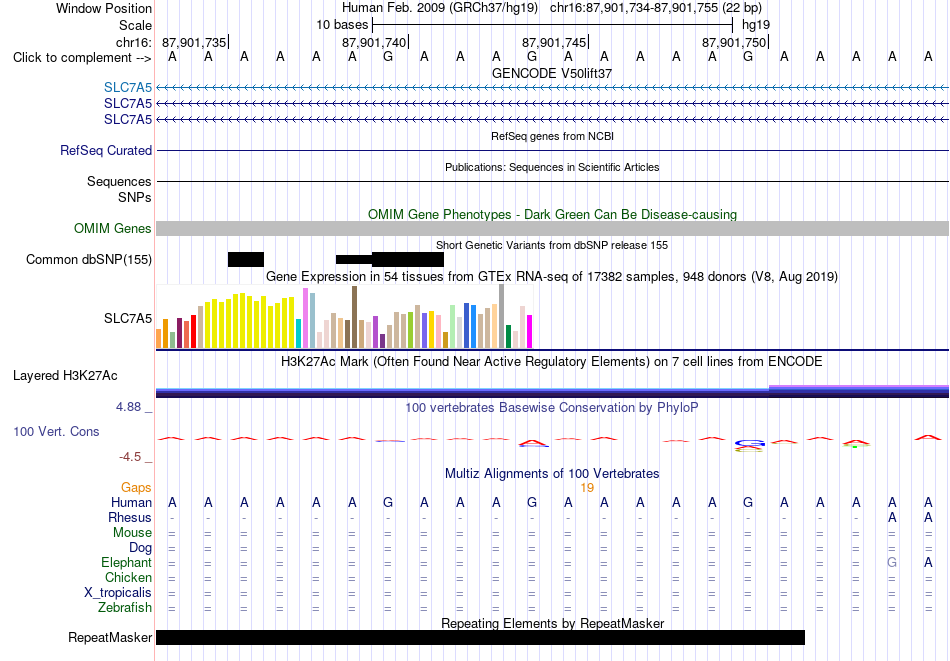Click 'Multiz Alignments of 100 Vertebrates' title

click(x=552, y=474)
